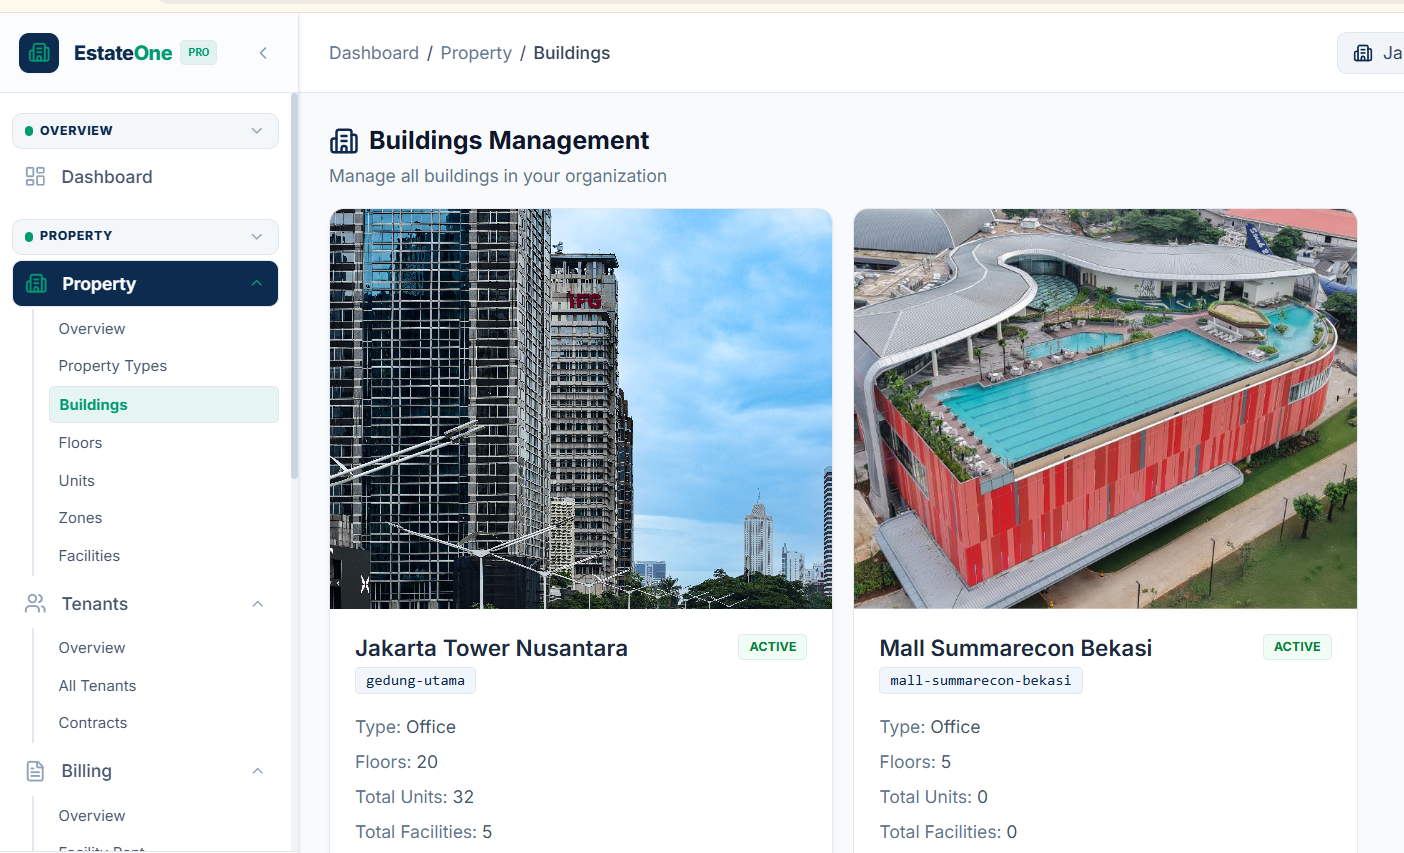Open All Tenants list

[97, 686]
